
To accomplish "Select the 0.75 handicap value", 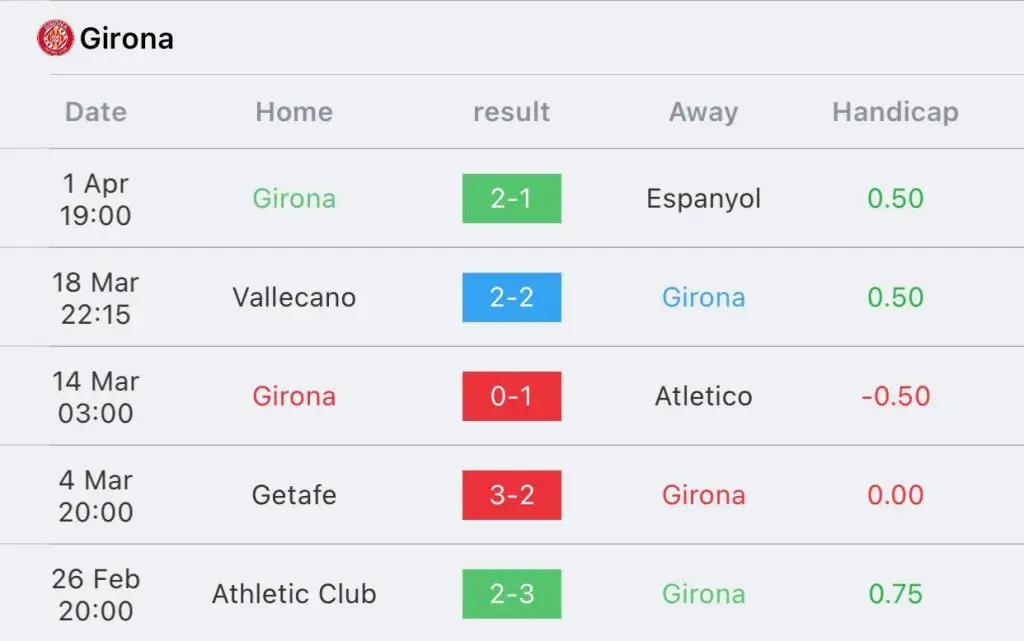I will click(x=895, y=594).
